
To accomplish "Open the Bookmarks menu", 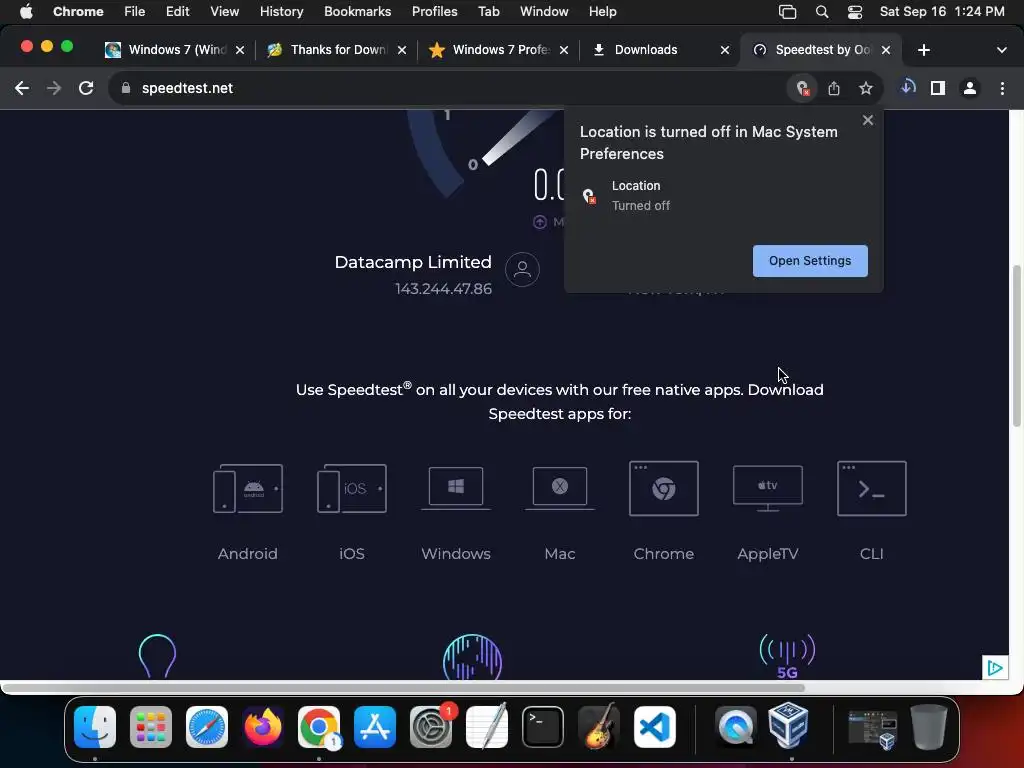I will coord(357,12).
